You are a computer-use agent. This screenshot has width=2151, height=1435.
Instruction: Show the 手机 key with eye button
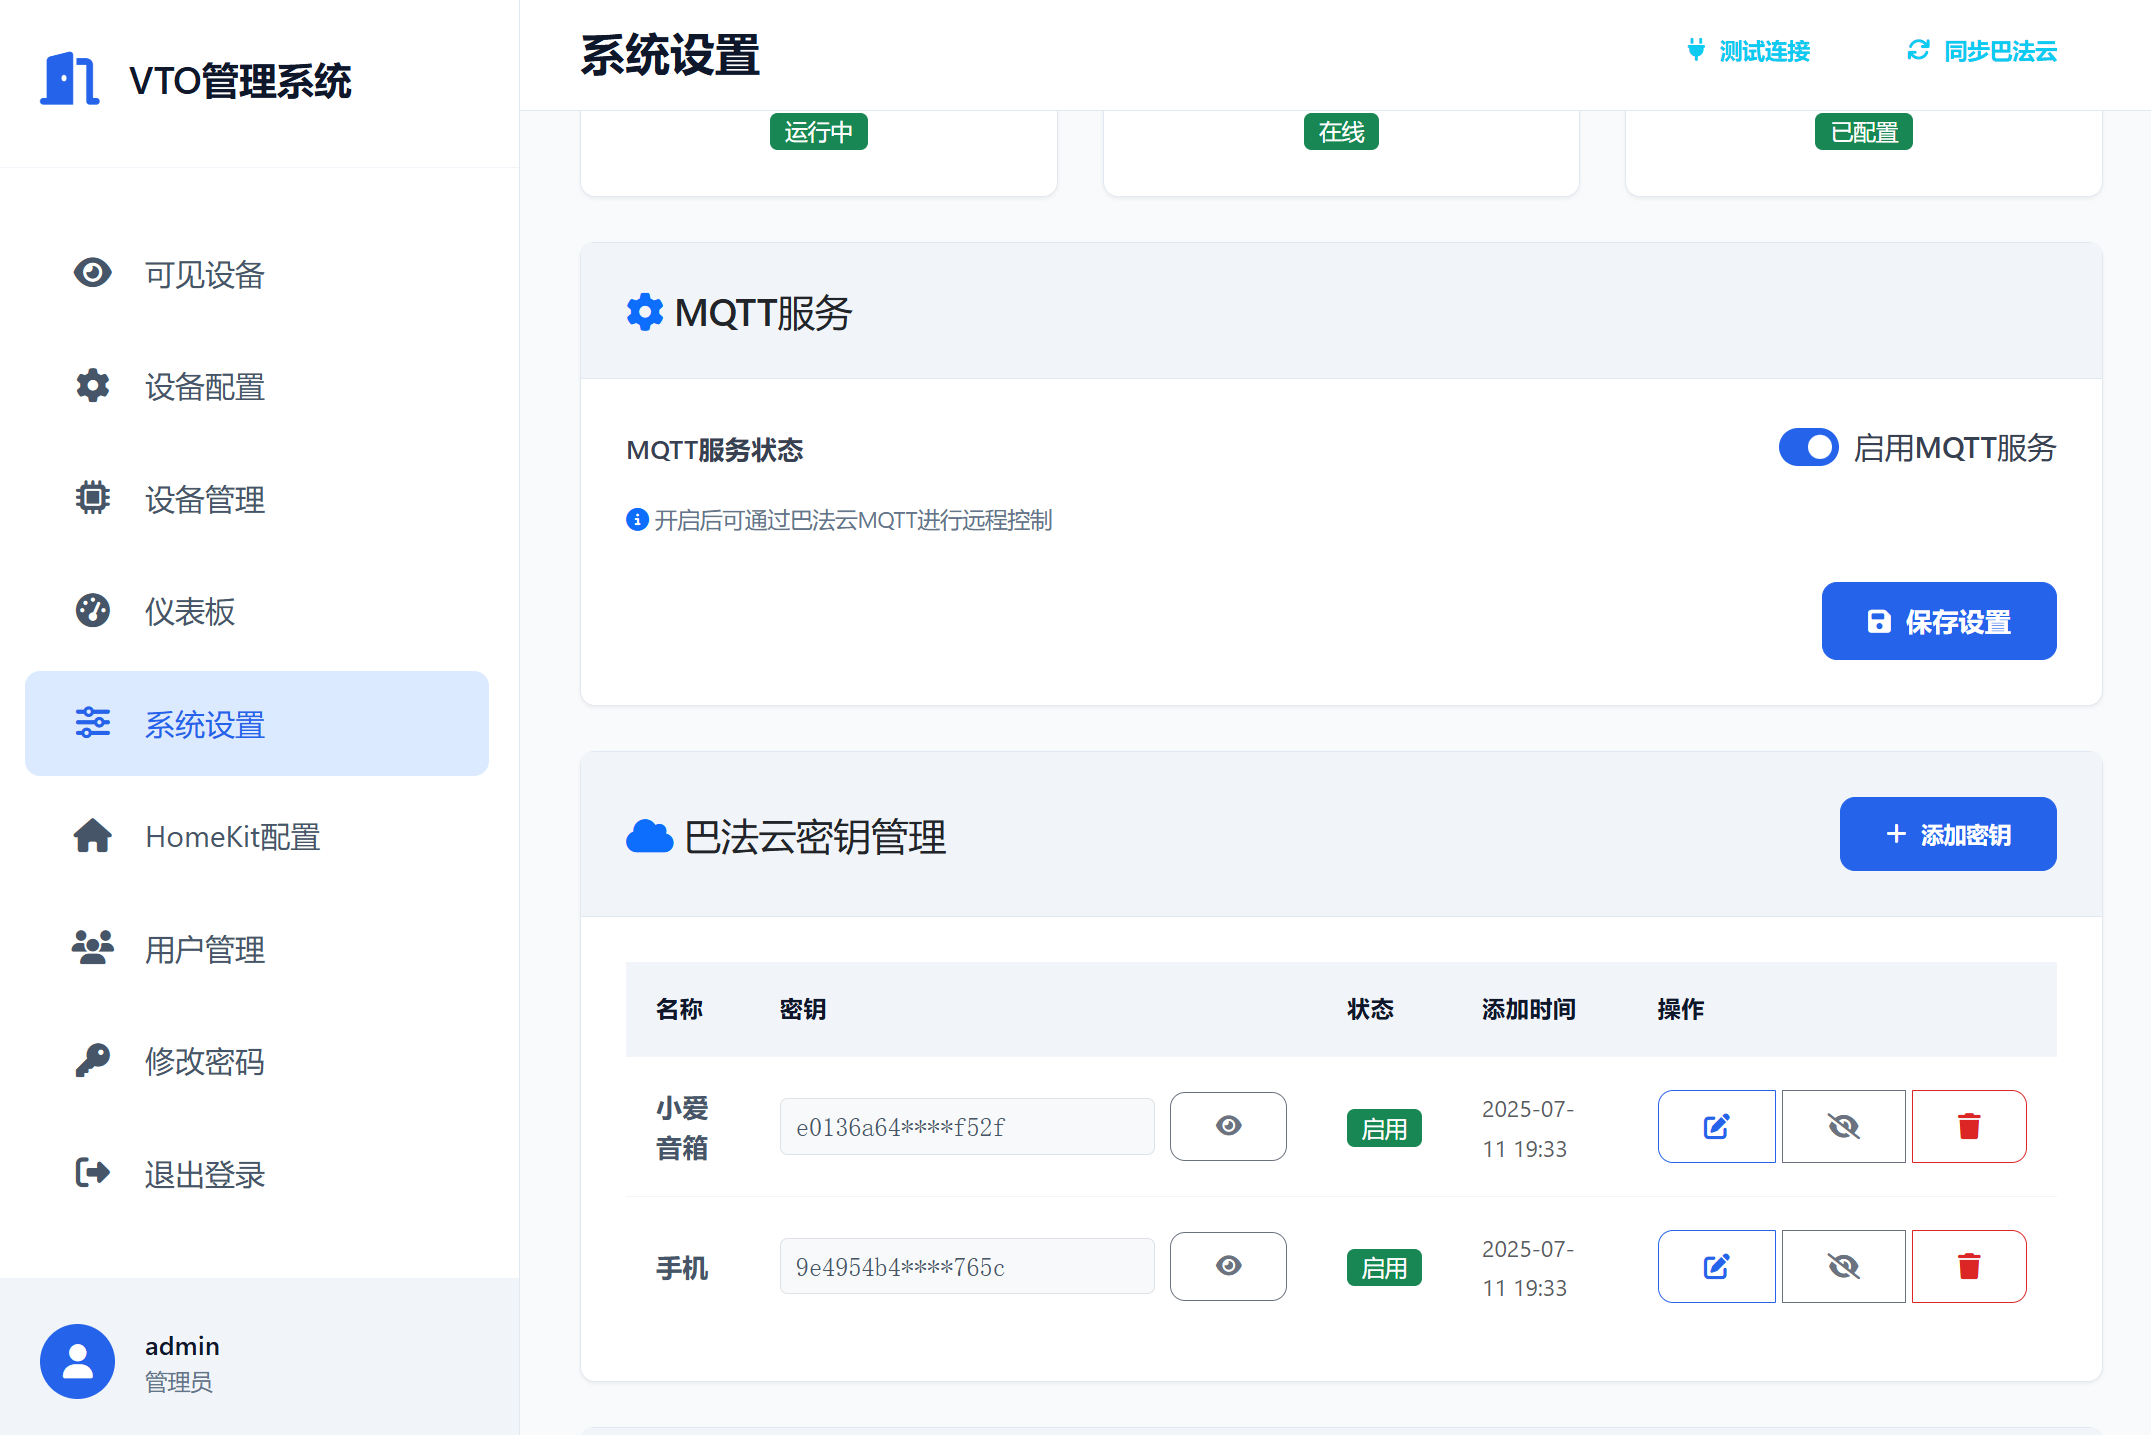1228,1266
